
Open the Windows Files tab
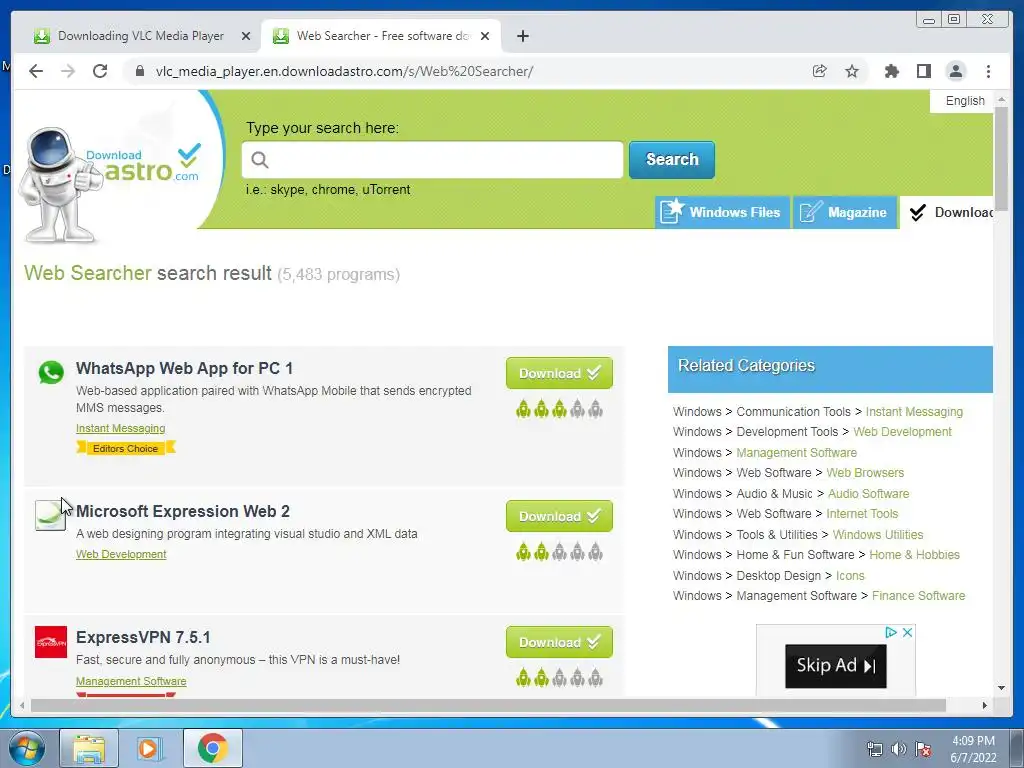(x=722, y=212)
